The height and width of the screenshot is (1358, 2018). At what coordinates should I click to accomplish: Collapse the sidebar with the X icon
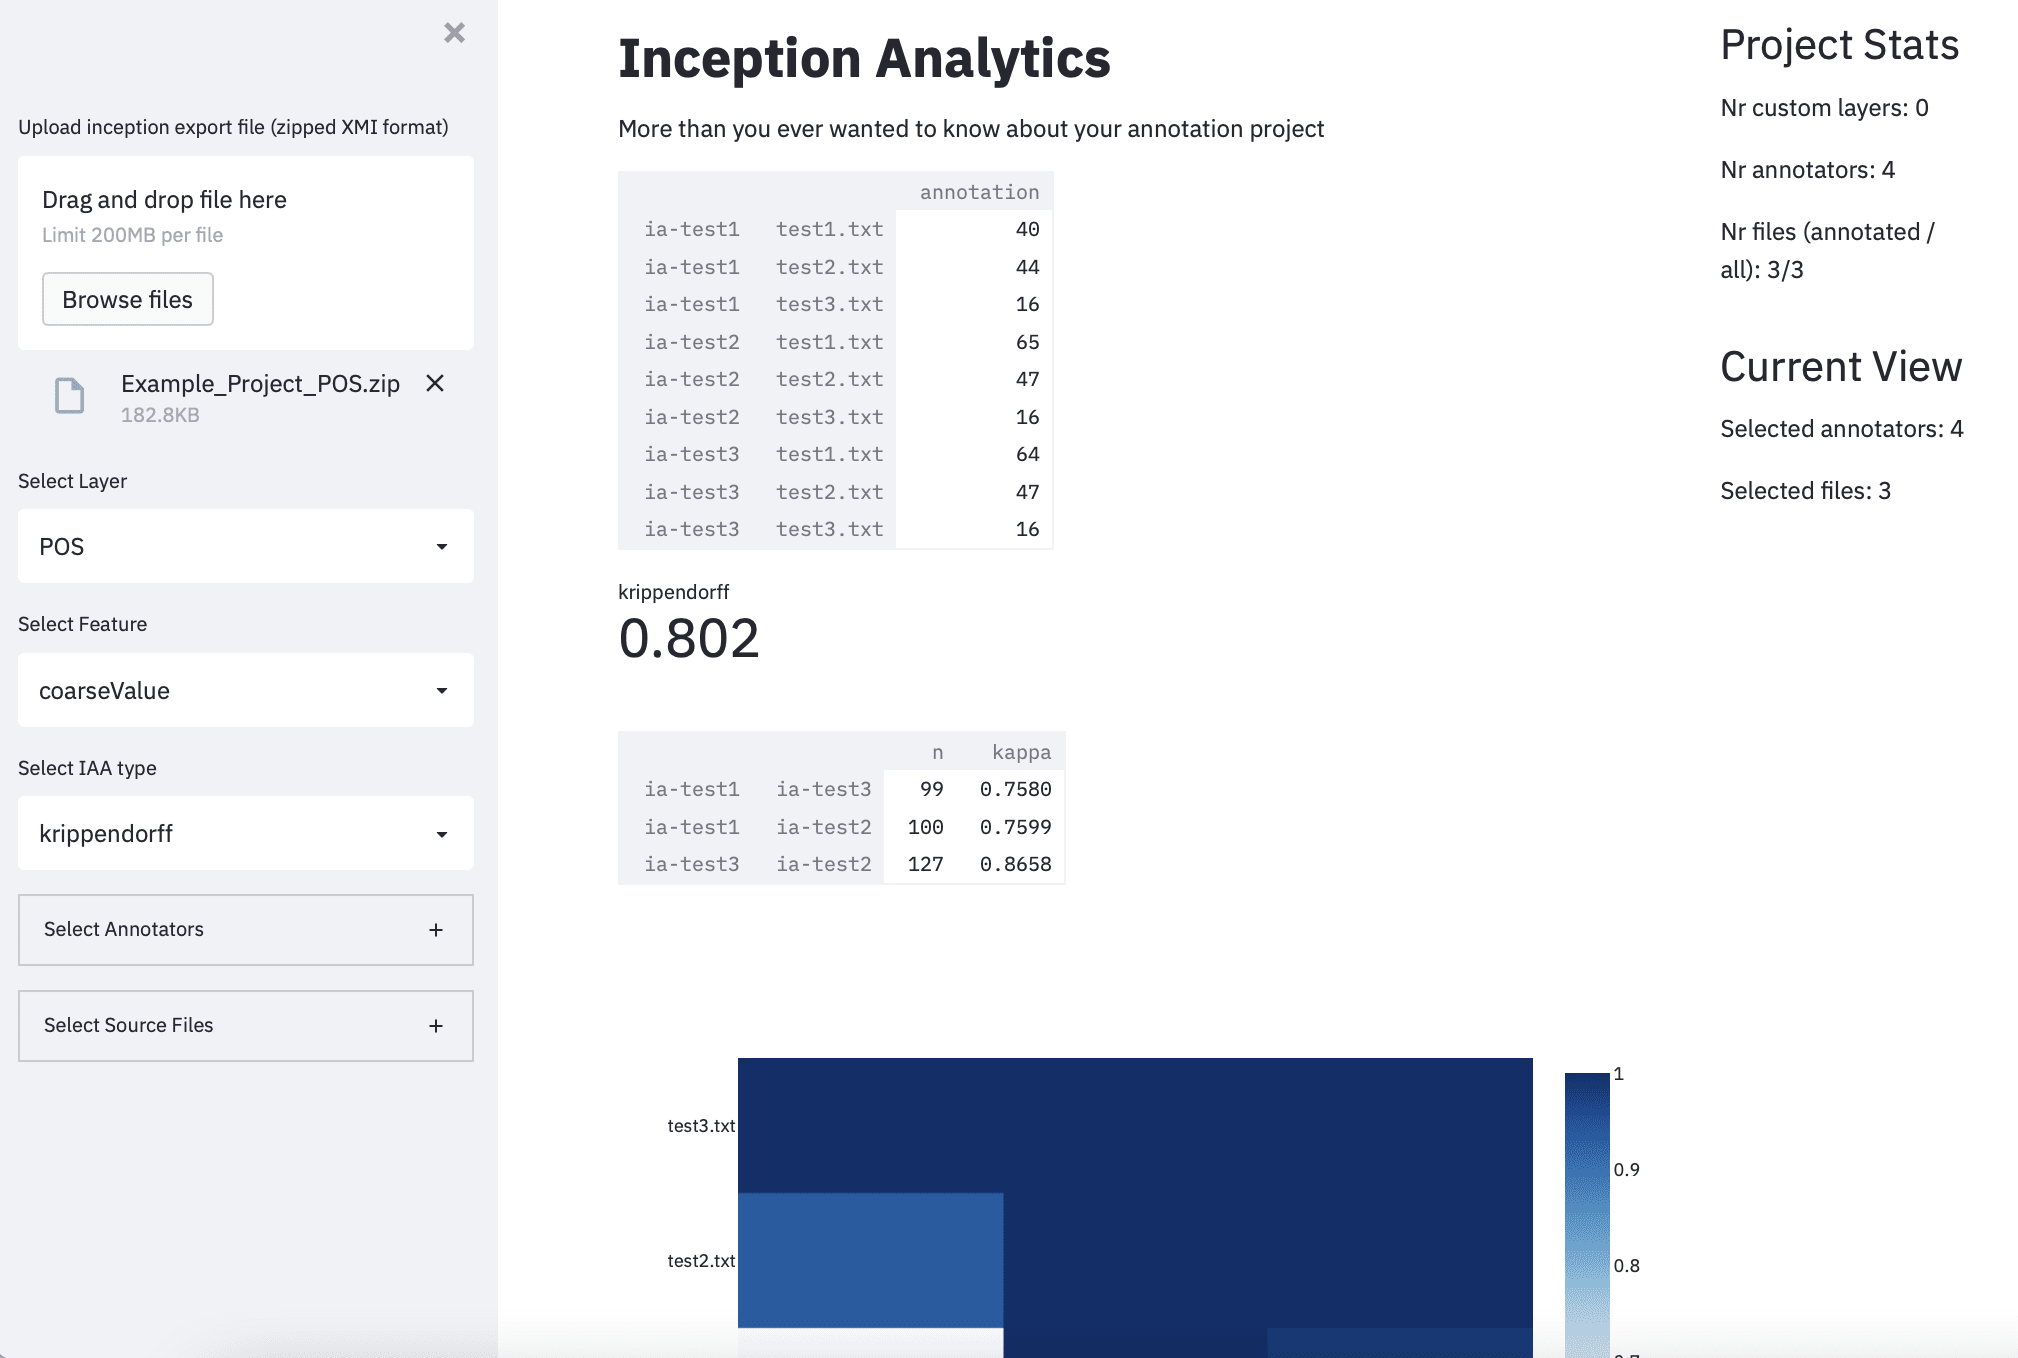[455, 32]
